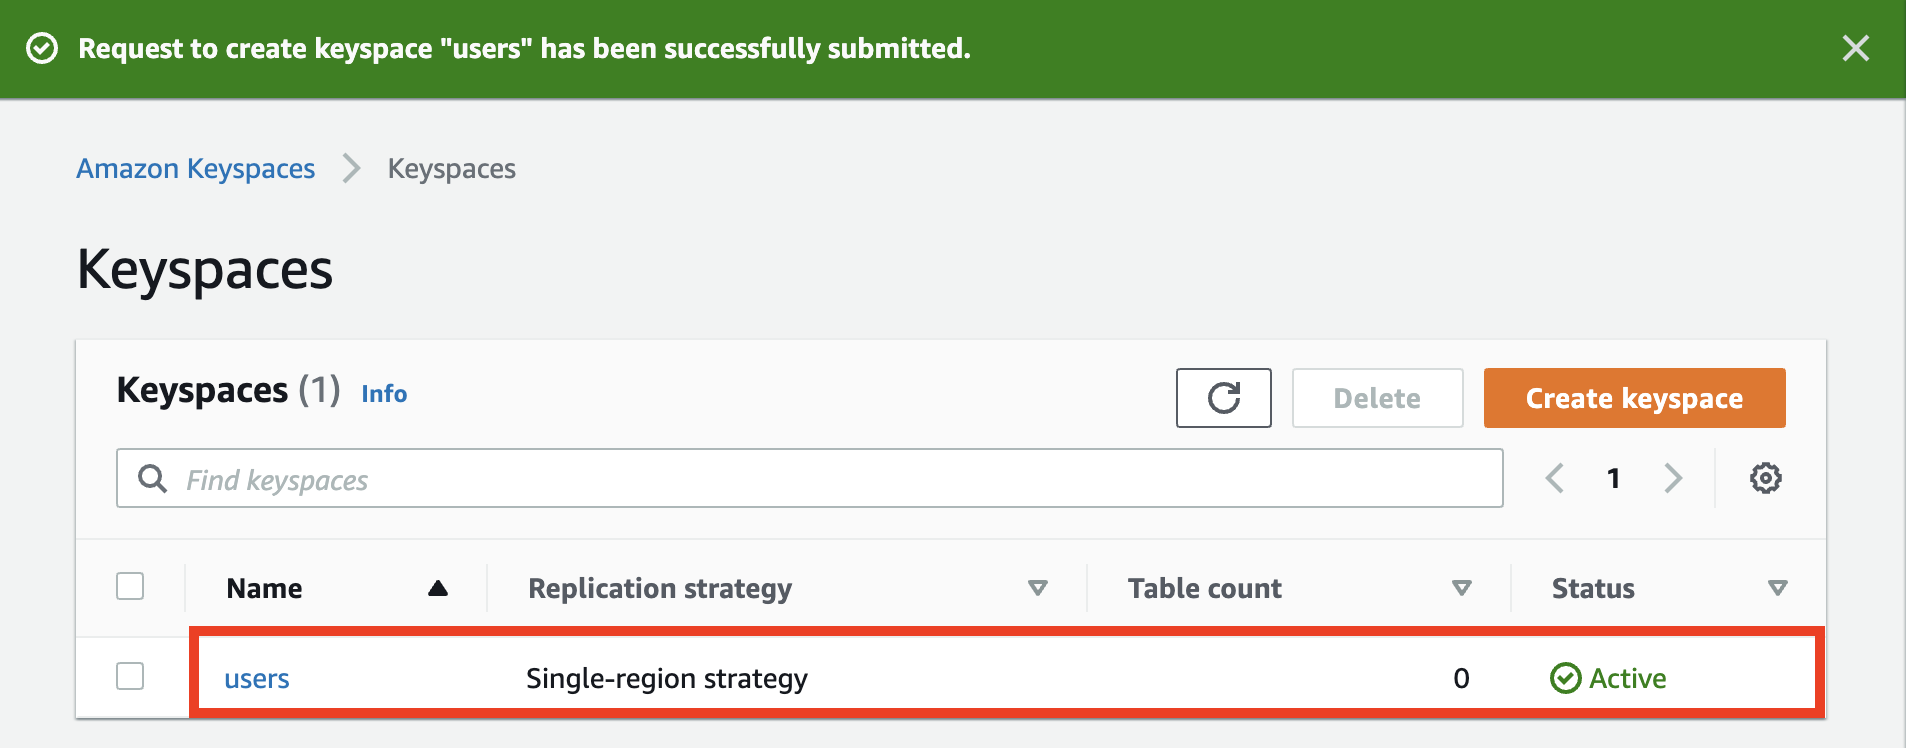1906x748 pixels.
Task: Open the table preferences gear icon
Action: (1765, 478)
